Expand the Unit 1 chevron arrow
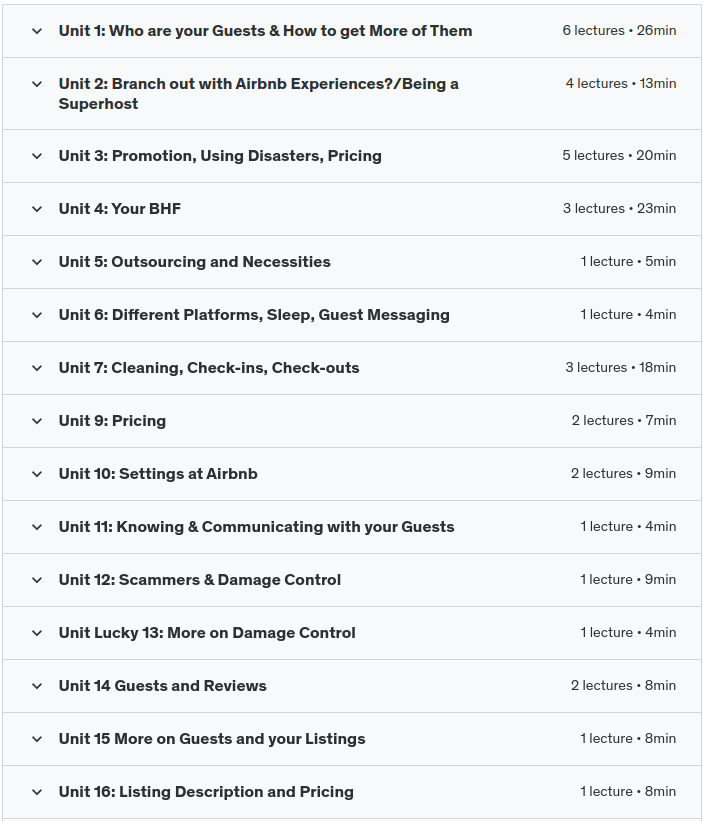 pos(37,31)
